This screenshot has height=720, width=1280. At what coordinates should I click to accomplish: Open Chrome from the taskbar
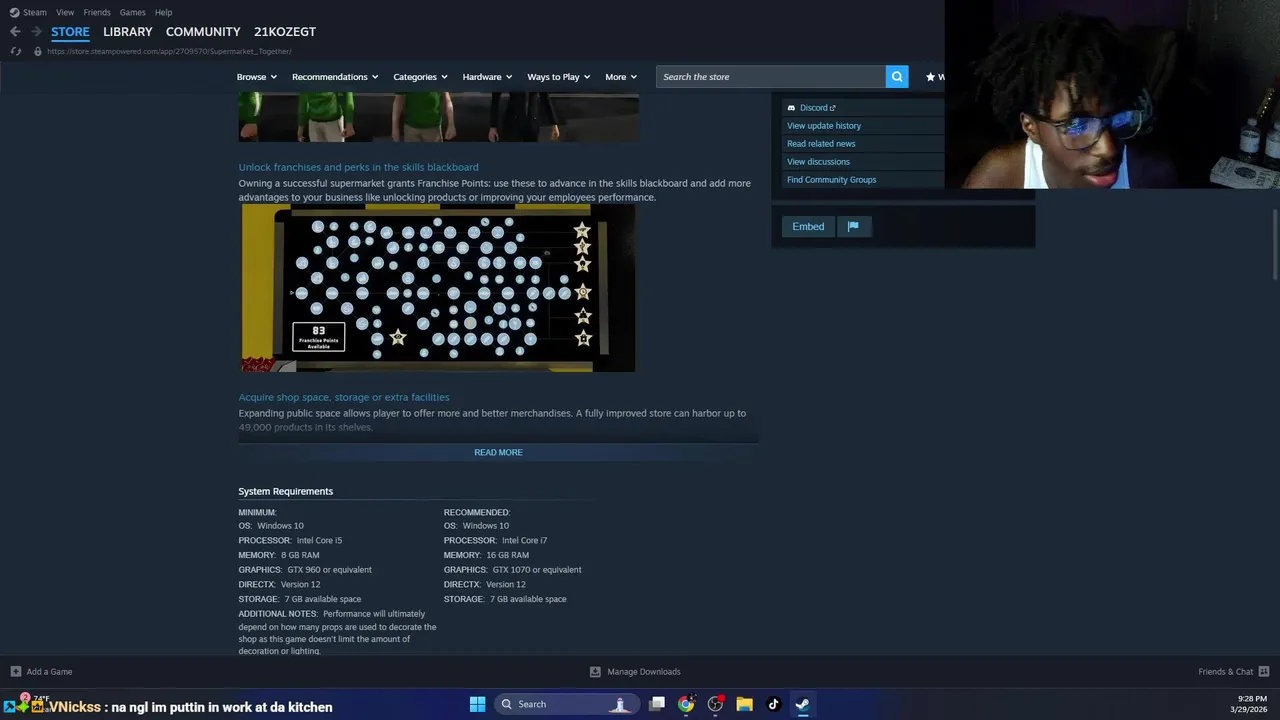pyautogui.click(x=686, y=704)
